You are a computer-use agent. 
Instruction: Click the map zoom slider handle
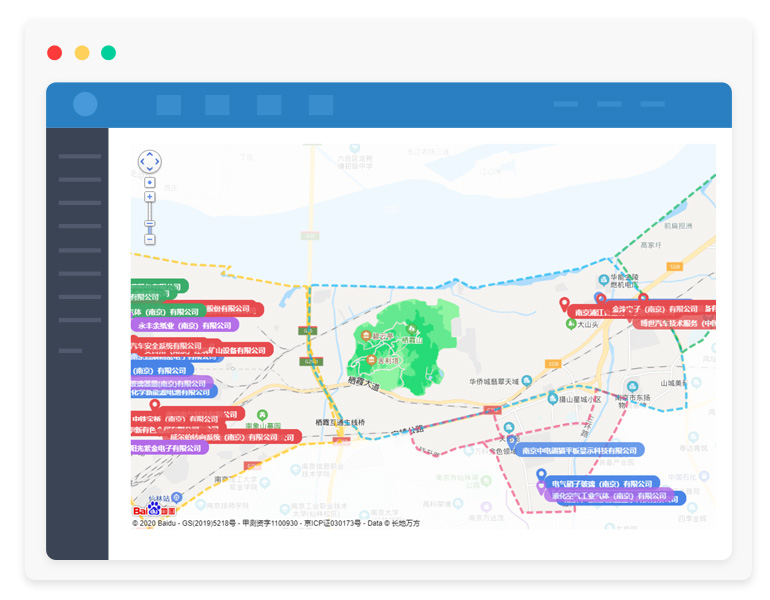(x=150, y=224)
